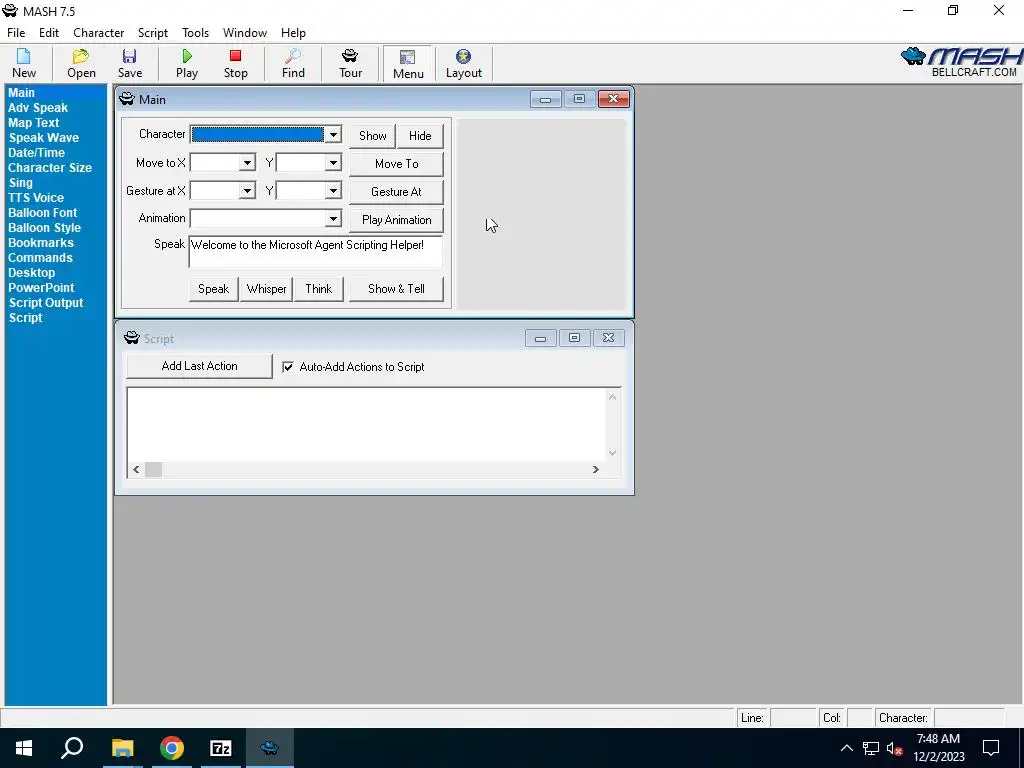Select Speak Wave in the sidebar
The height and width of the screenshot is (768, 1024).
coord(44,138)
